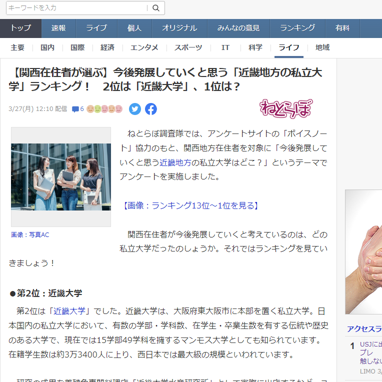
Task: Open the 近畿地方 inline link
Action: click(175, 163)
